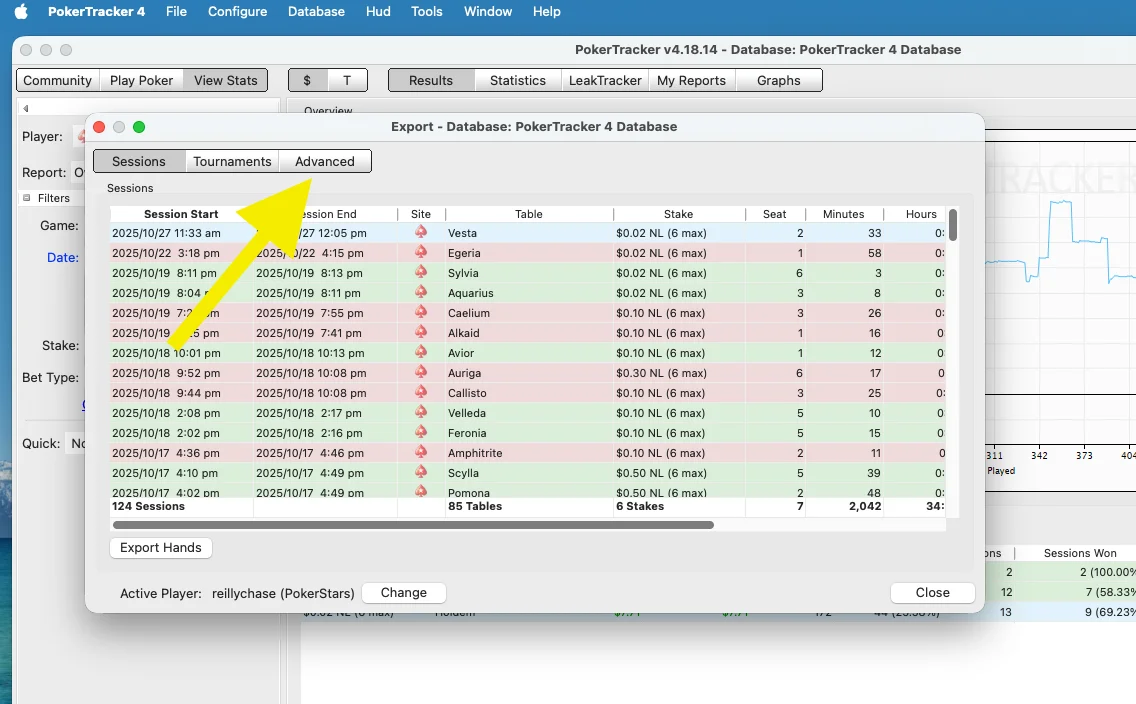Switch to tournament mode with T toggle

tap(347, 80)
